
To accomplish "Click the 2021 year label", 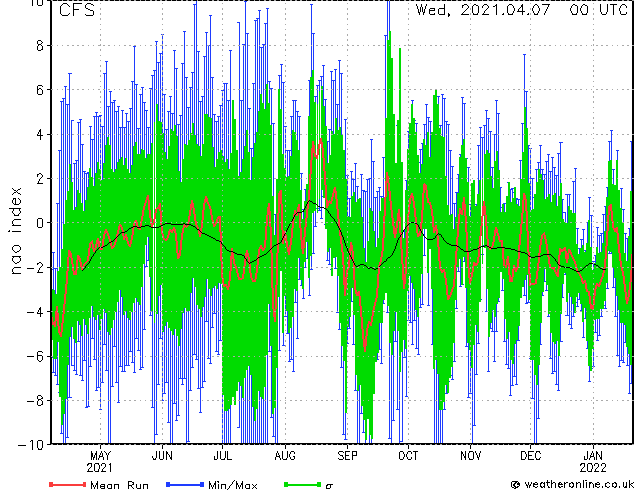I will [x=99, y=468].
